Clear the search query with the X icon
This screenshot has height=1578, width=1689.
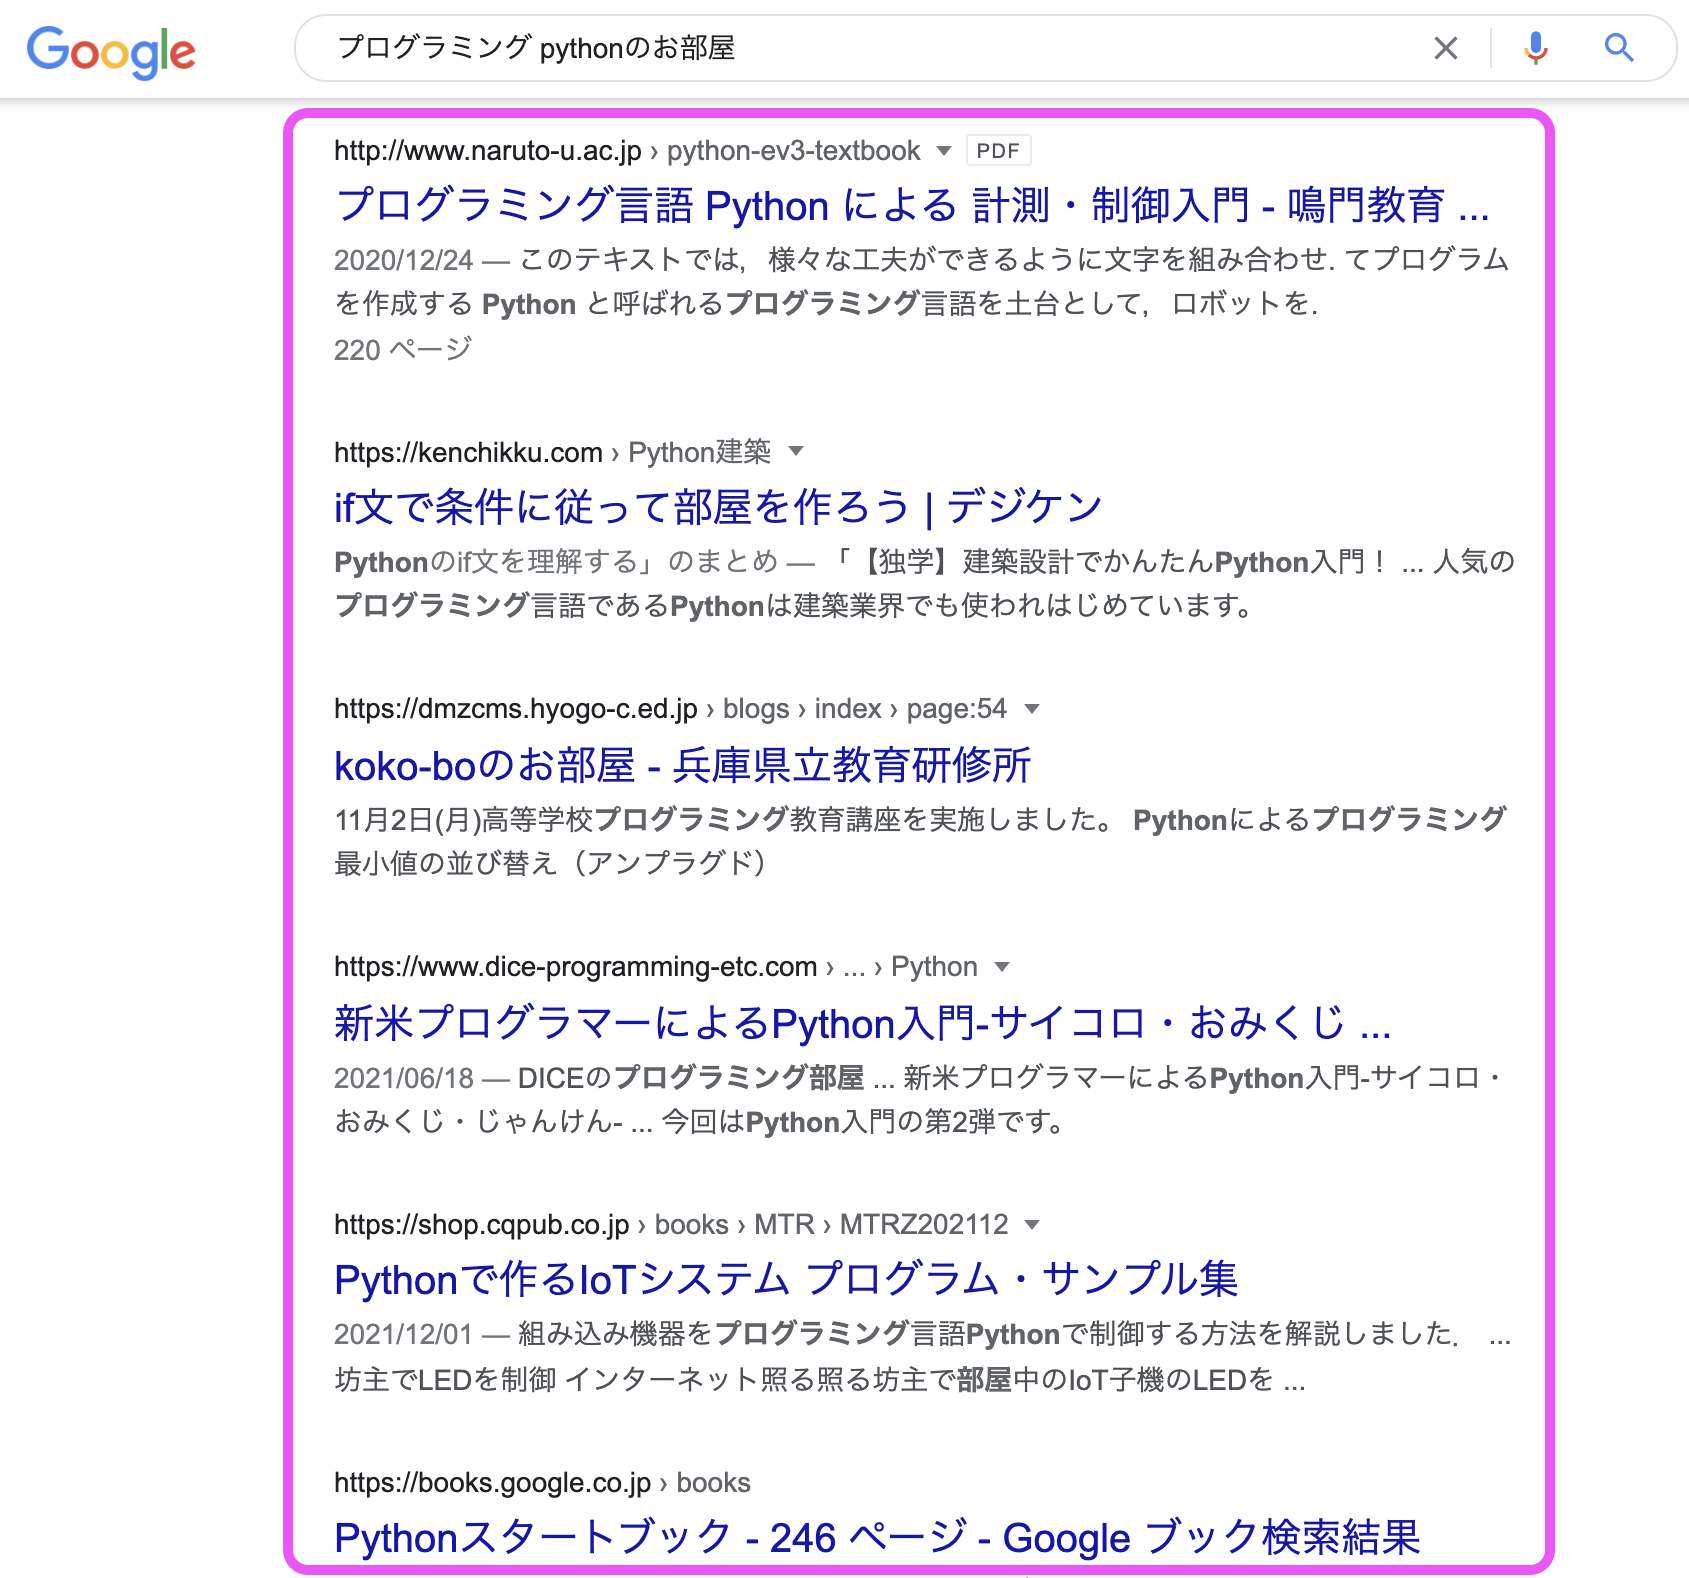coord(1444,48)
